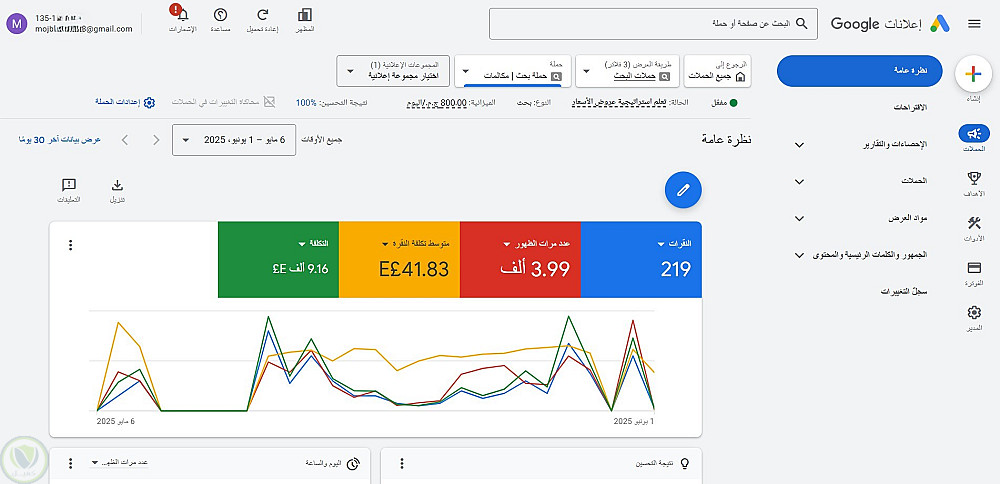This screenshot has width=1000, height=484.
Task: Click the Day and hour clock icon
Action: point(353,464)
